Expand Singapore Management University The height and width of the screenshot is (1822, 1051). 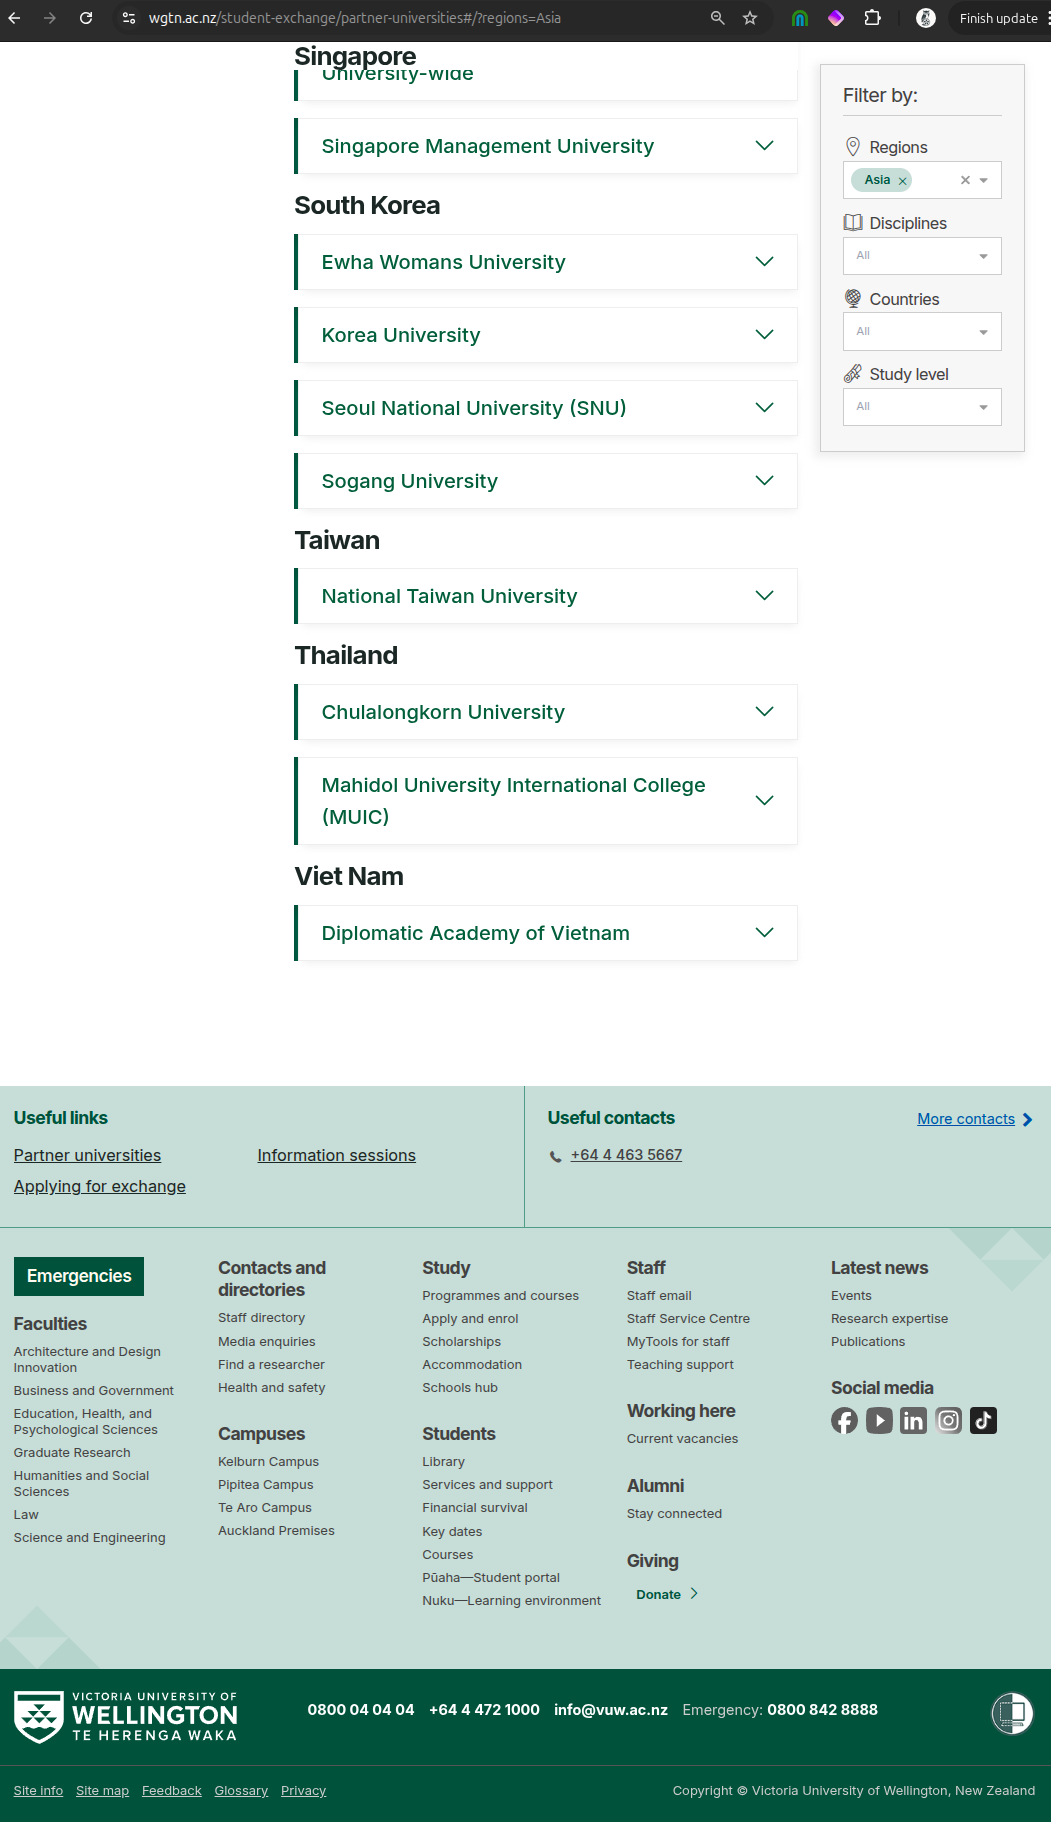pos(546,146)
